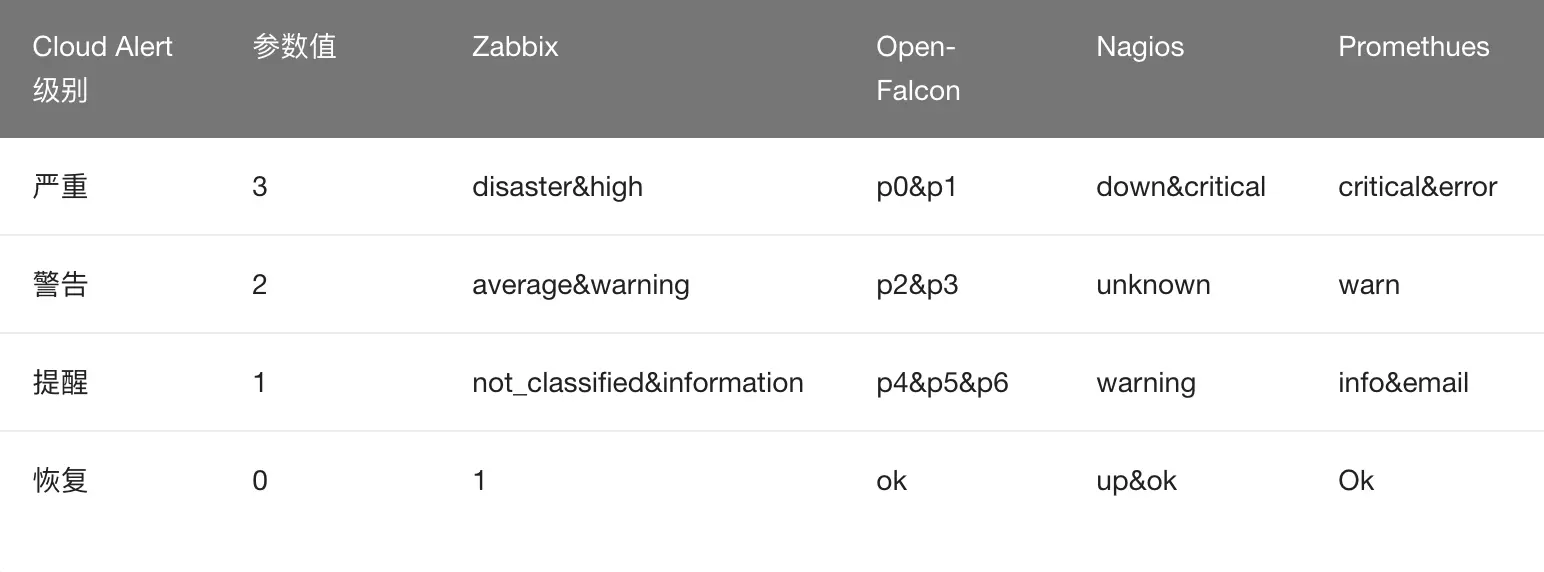The width and height of the screenshot is (1544, 572).
Task: Select the Zabbix column header
Action: [x=515, y=47]
